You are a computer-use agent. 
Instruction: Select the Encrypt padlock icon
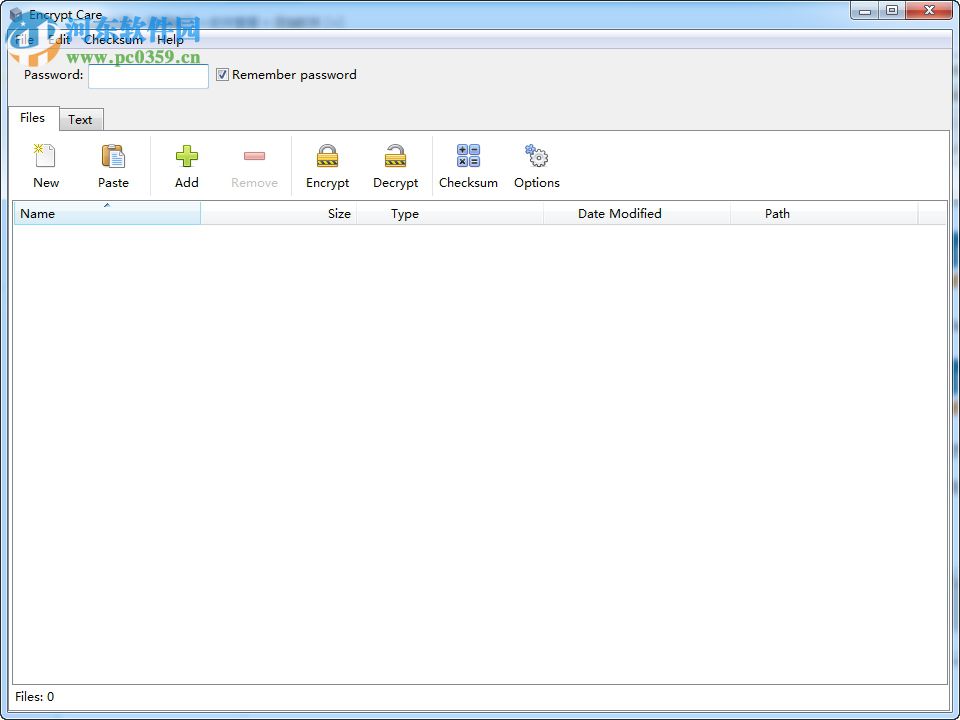tap(327, 163)
